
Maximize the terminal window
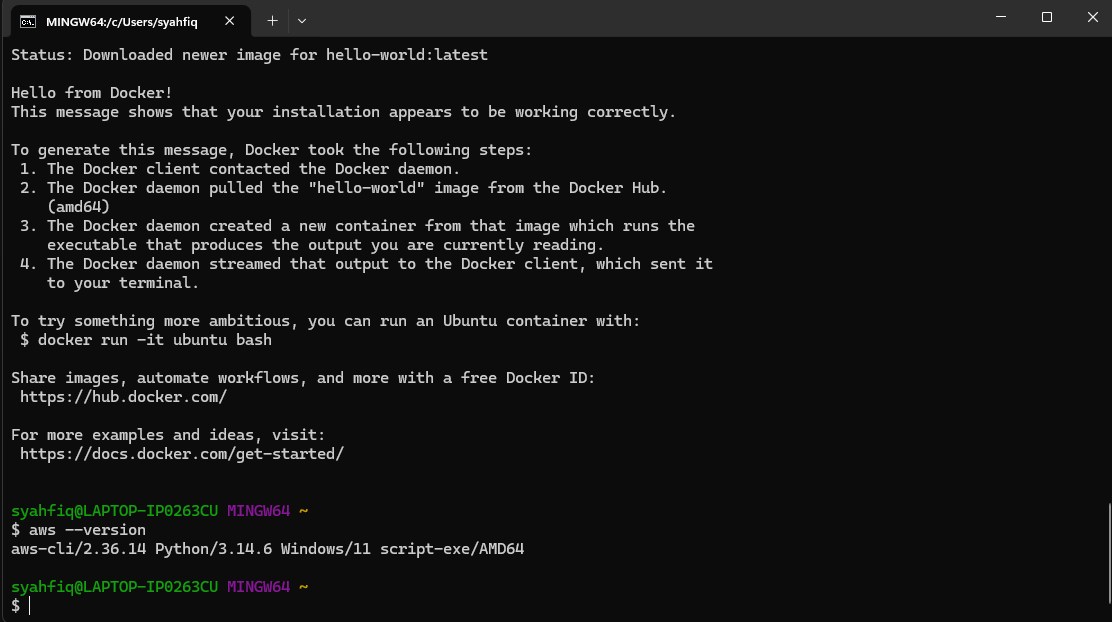pos(1047,17)
